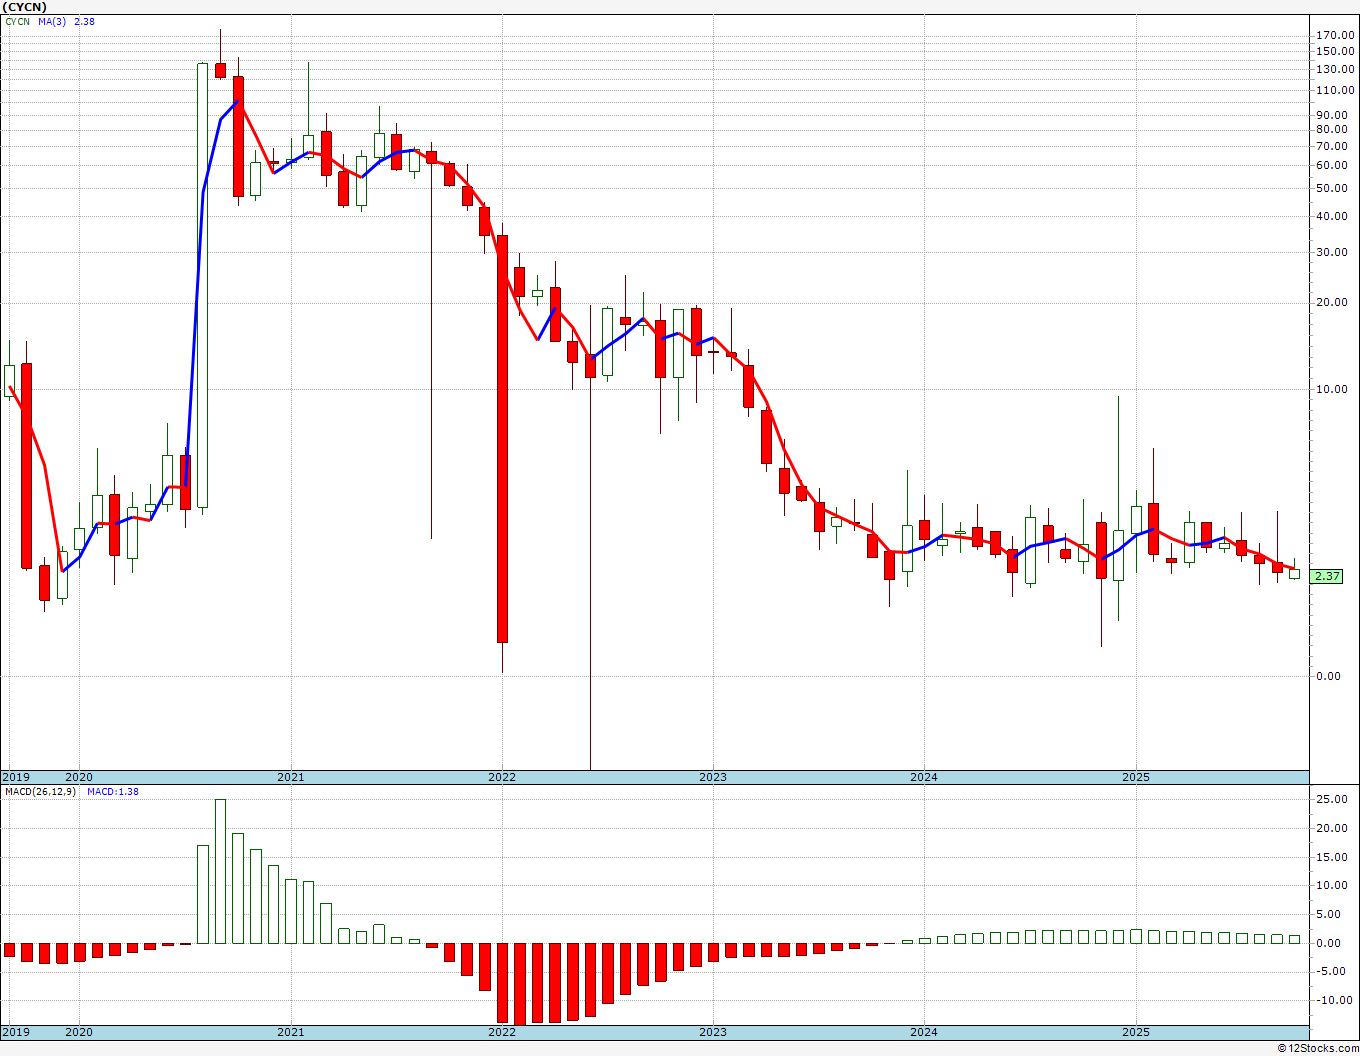The width and height of the screenshot is (1360, 1056).
Task: Click the tallest green MACD histogram bar
Action: point(220,871)
